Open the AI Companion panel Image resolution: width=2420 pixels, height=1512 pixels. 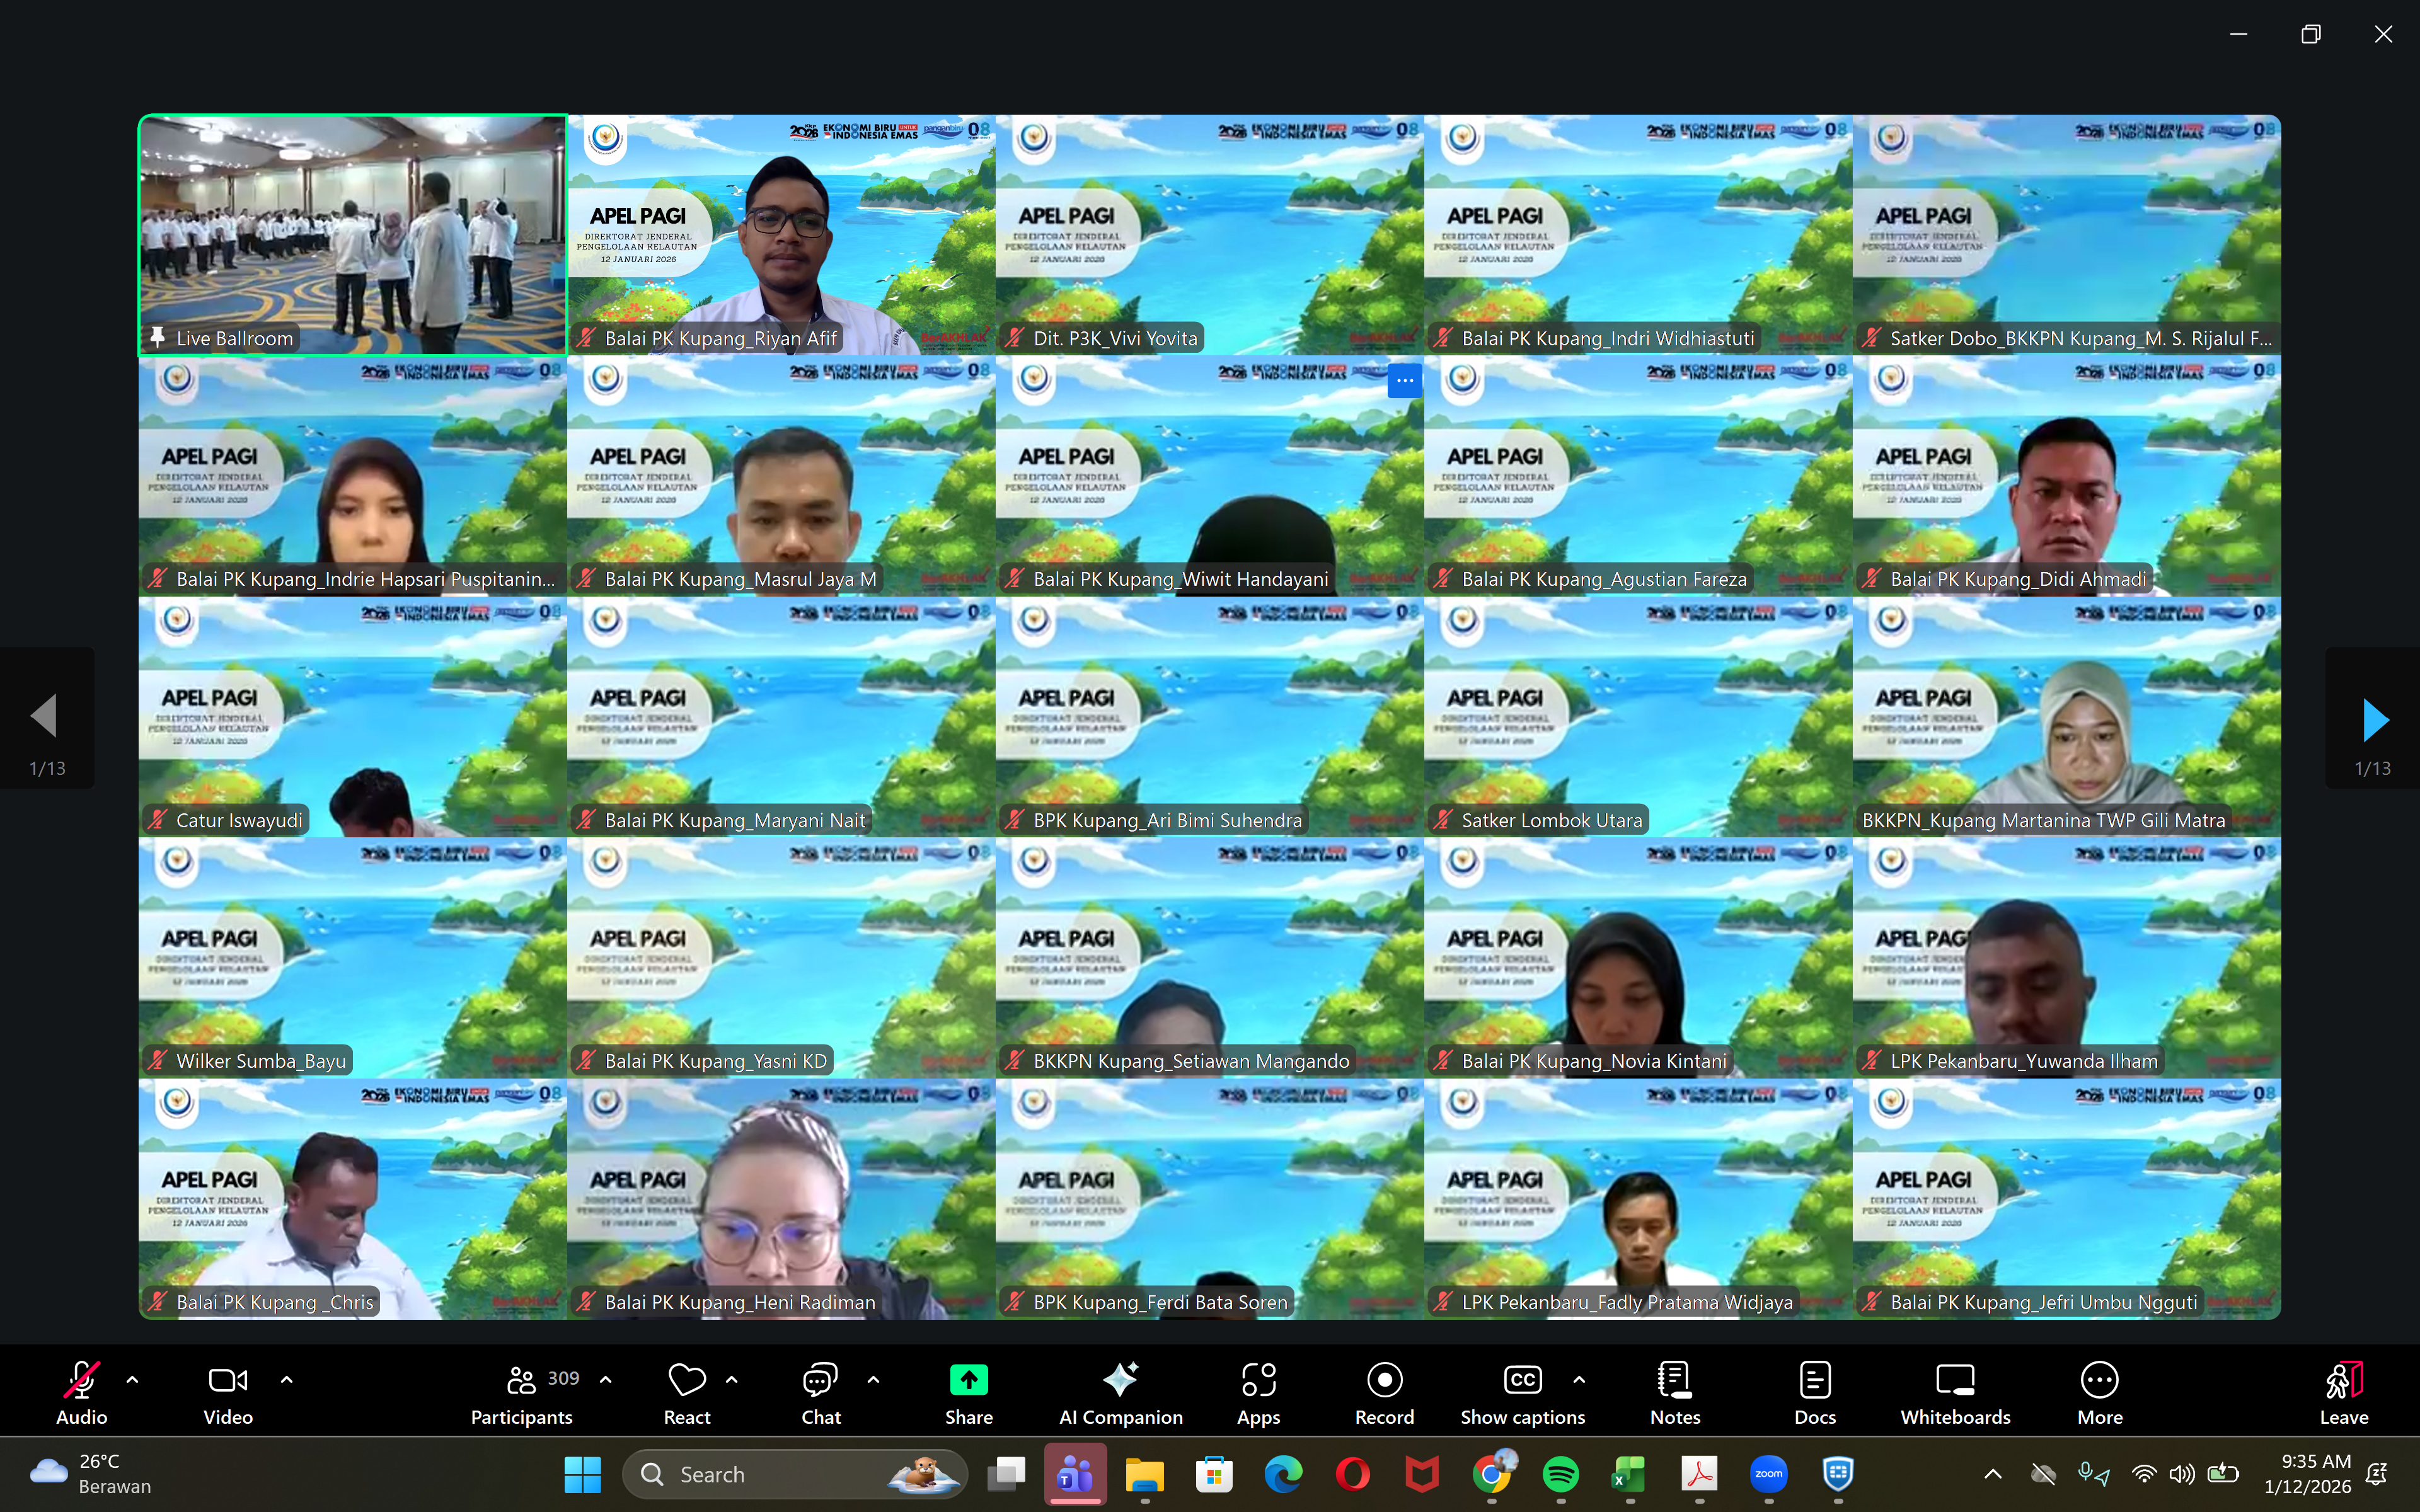pyautogui.click(x=1120, y=1392)
